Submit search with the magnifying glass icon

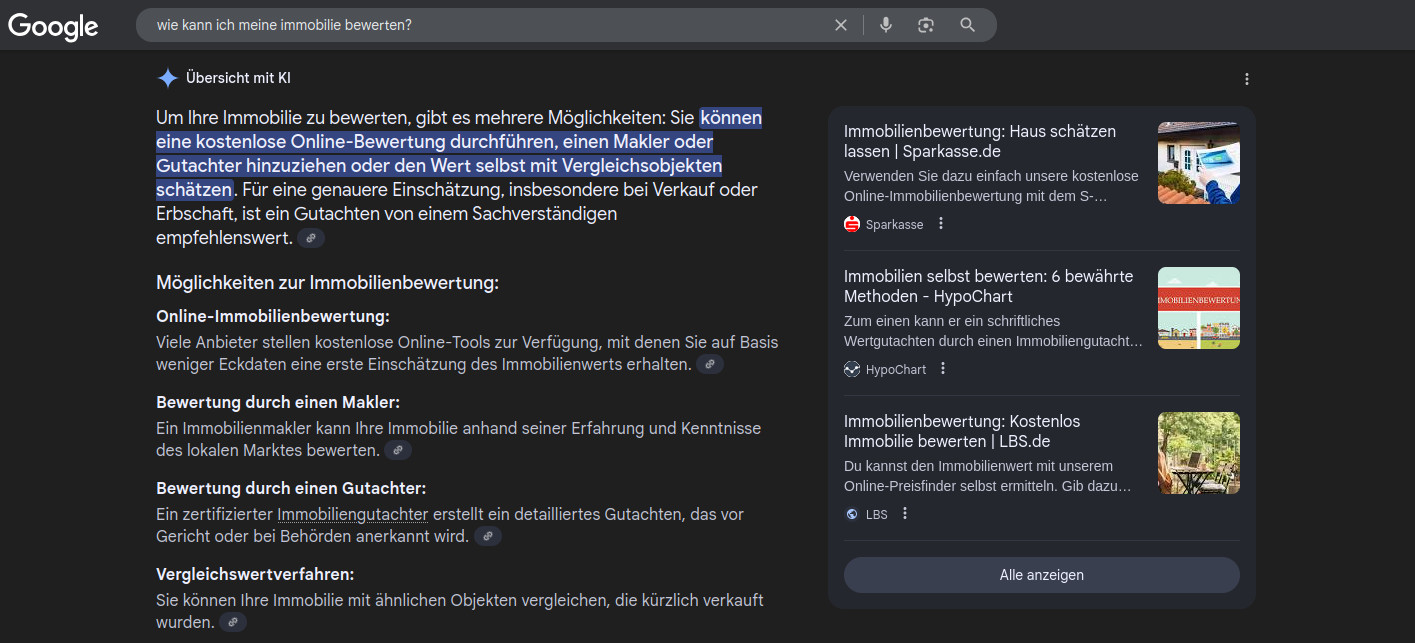967,25
